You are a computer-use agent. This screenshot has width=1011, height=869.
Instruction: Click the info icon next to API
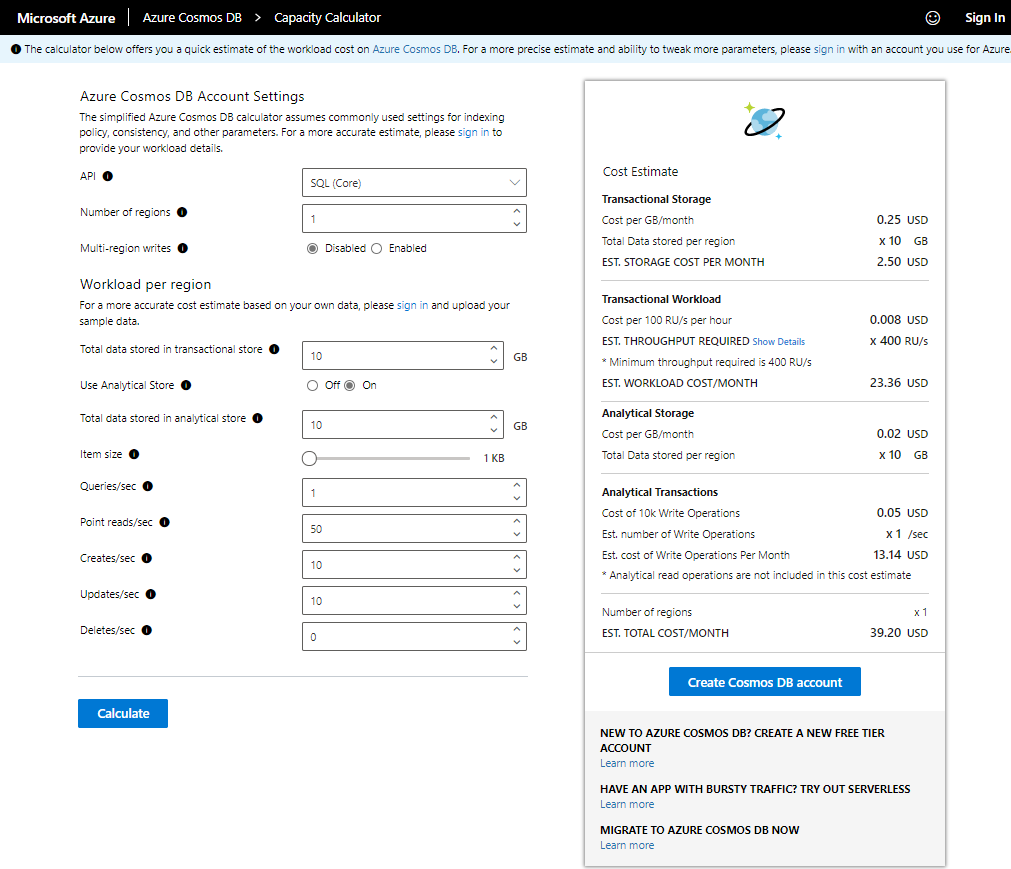point(108,176)
